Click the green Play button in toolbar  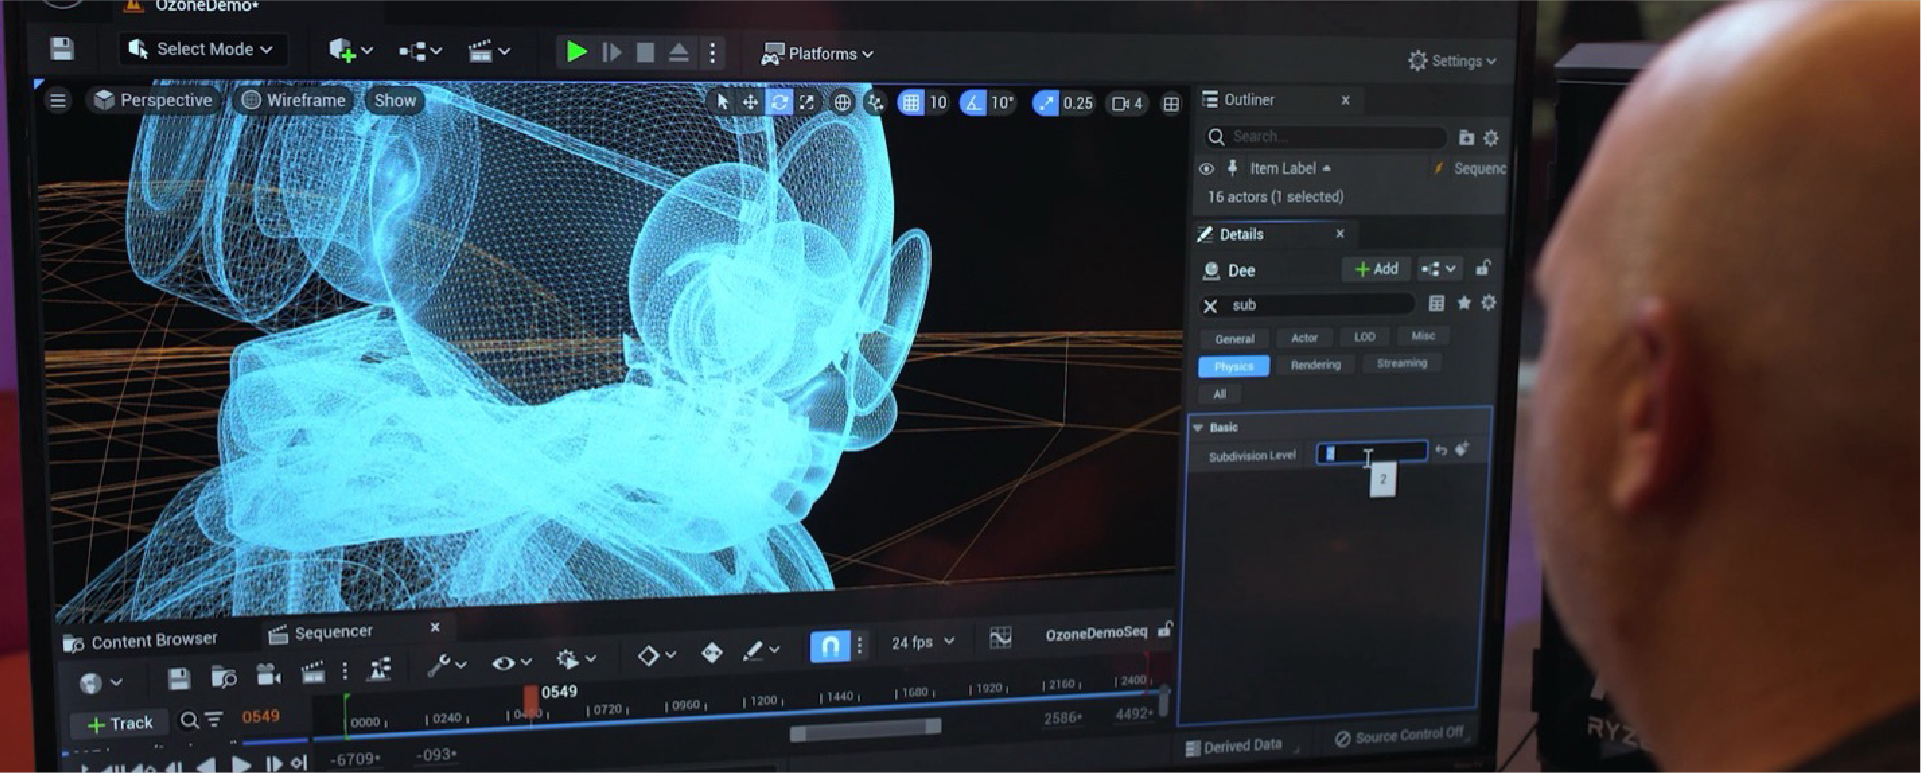pos(576,52)
